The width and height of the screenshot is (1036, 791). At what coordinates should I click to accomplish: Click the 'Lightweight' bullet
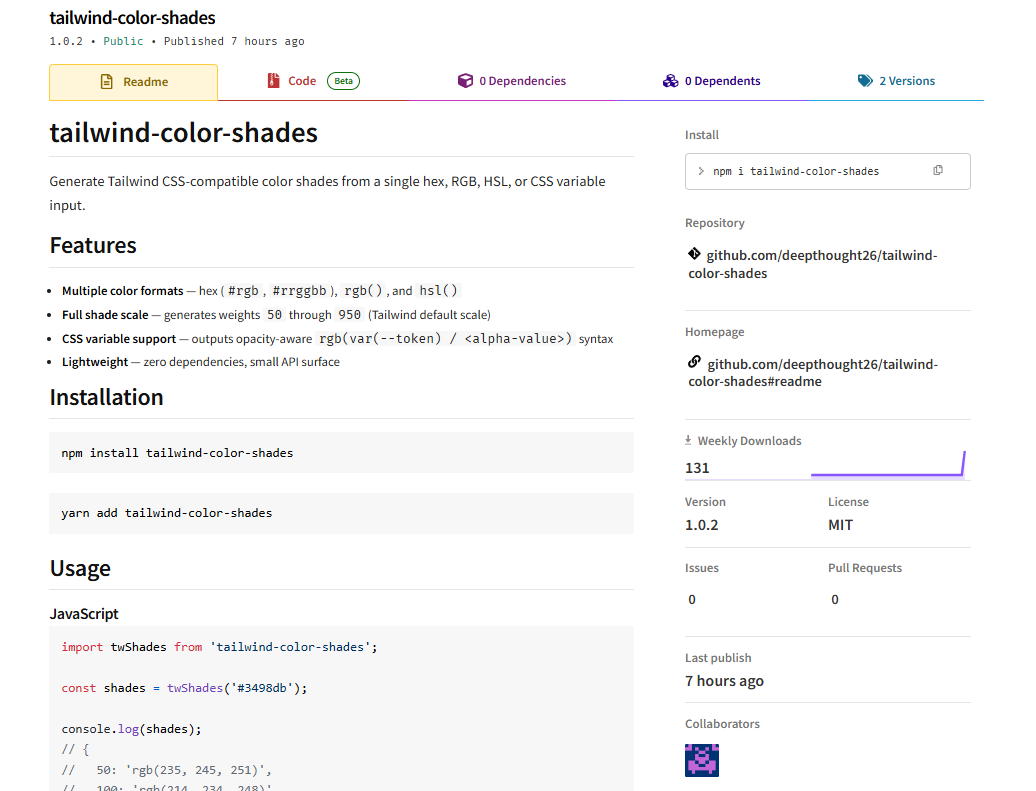[201, 362]
